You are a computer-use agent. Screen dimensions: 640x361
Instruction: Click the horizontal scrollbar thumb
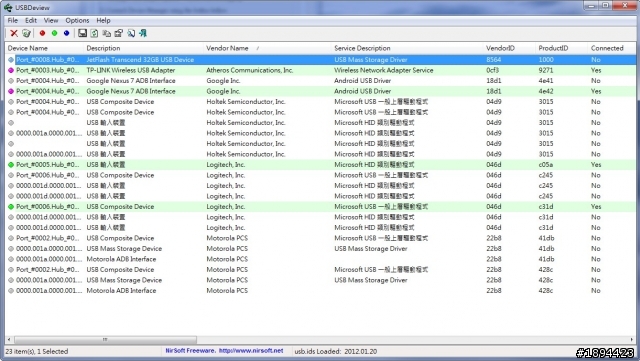(105, 340)
